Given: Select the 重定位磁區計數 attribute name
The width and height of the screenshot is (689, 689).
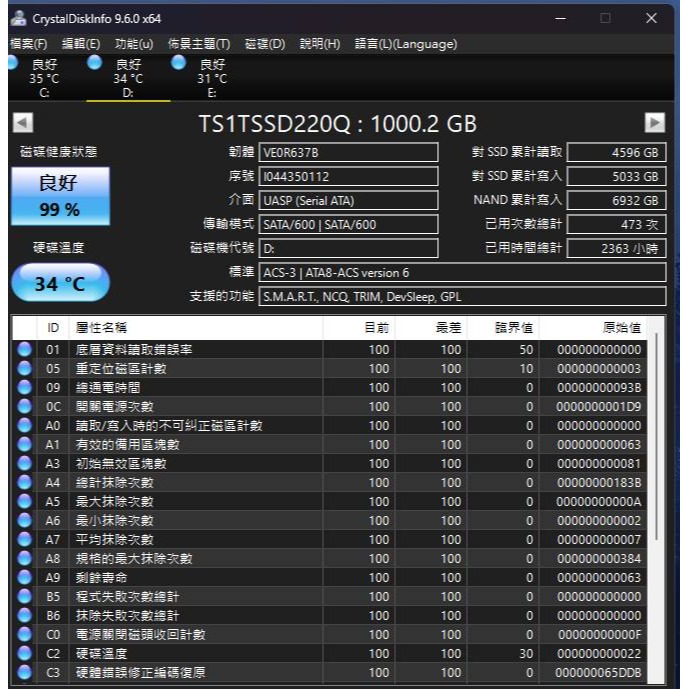Looking at the screenshot, I should click(x=121, y=368).
